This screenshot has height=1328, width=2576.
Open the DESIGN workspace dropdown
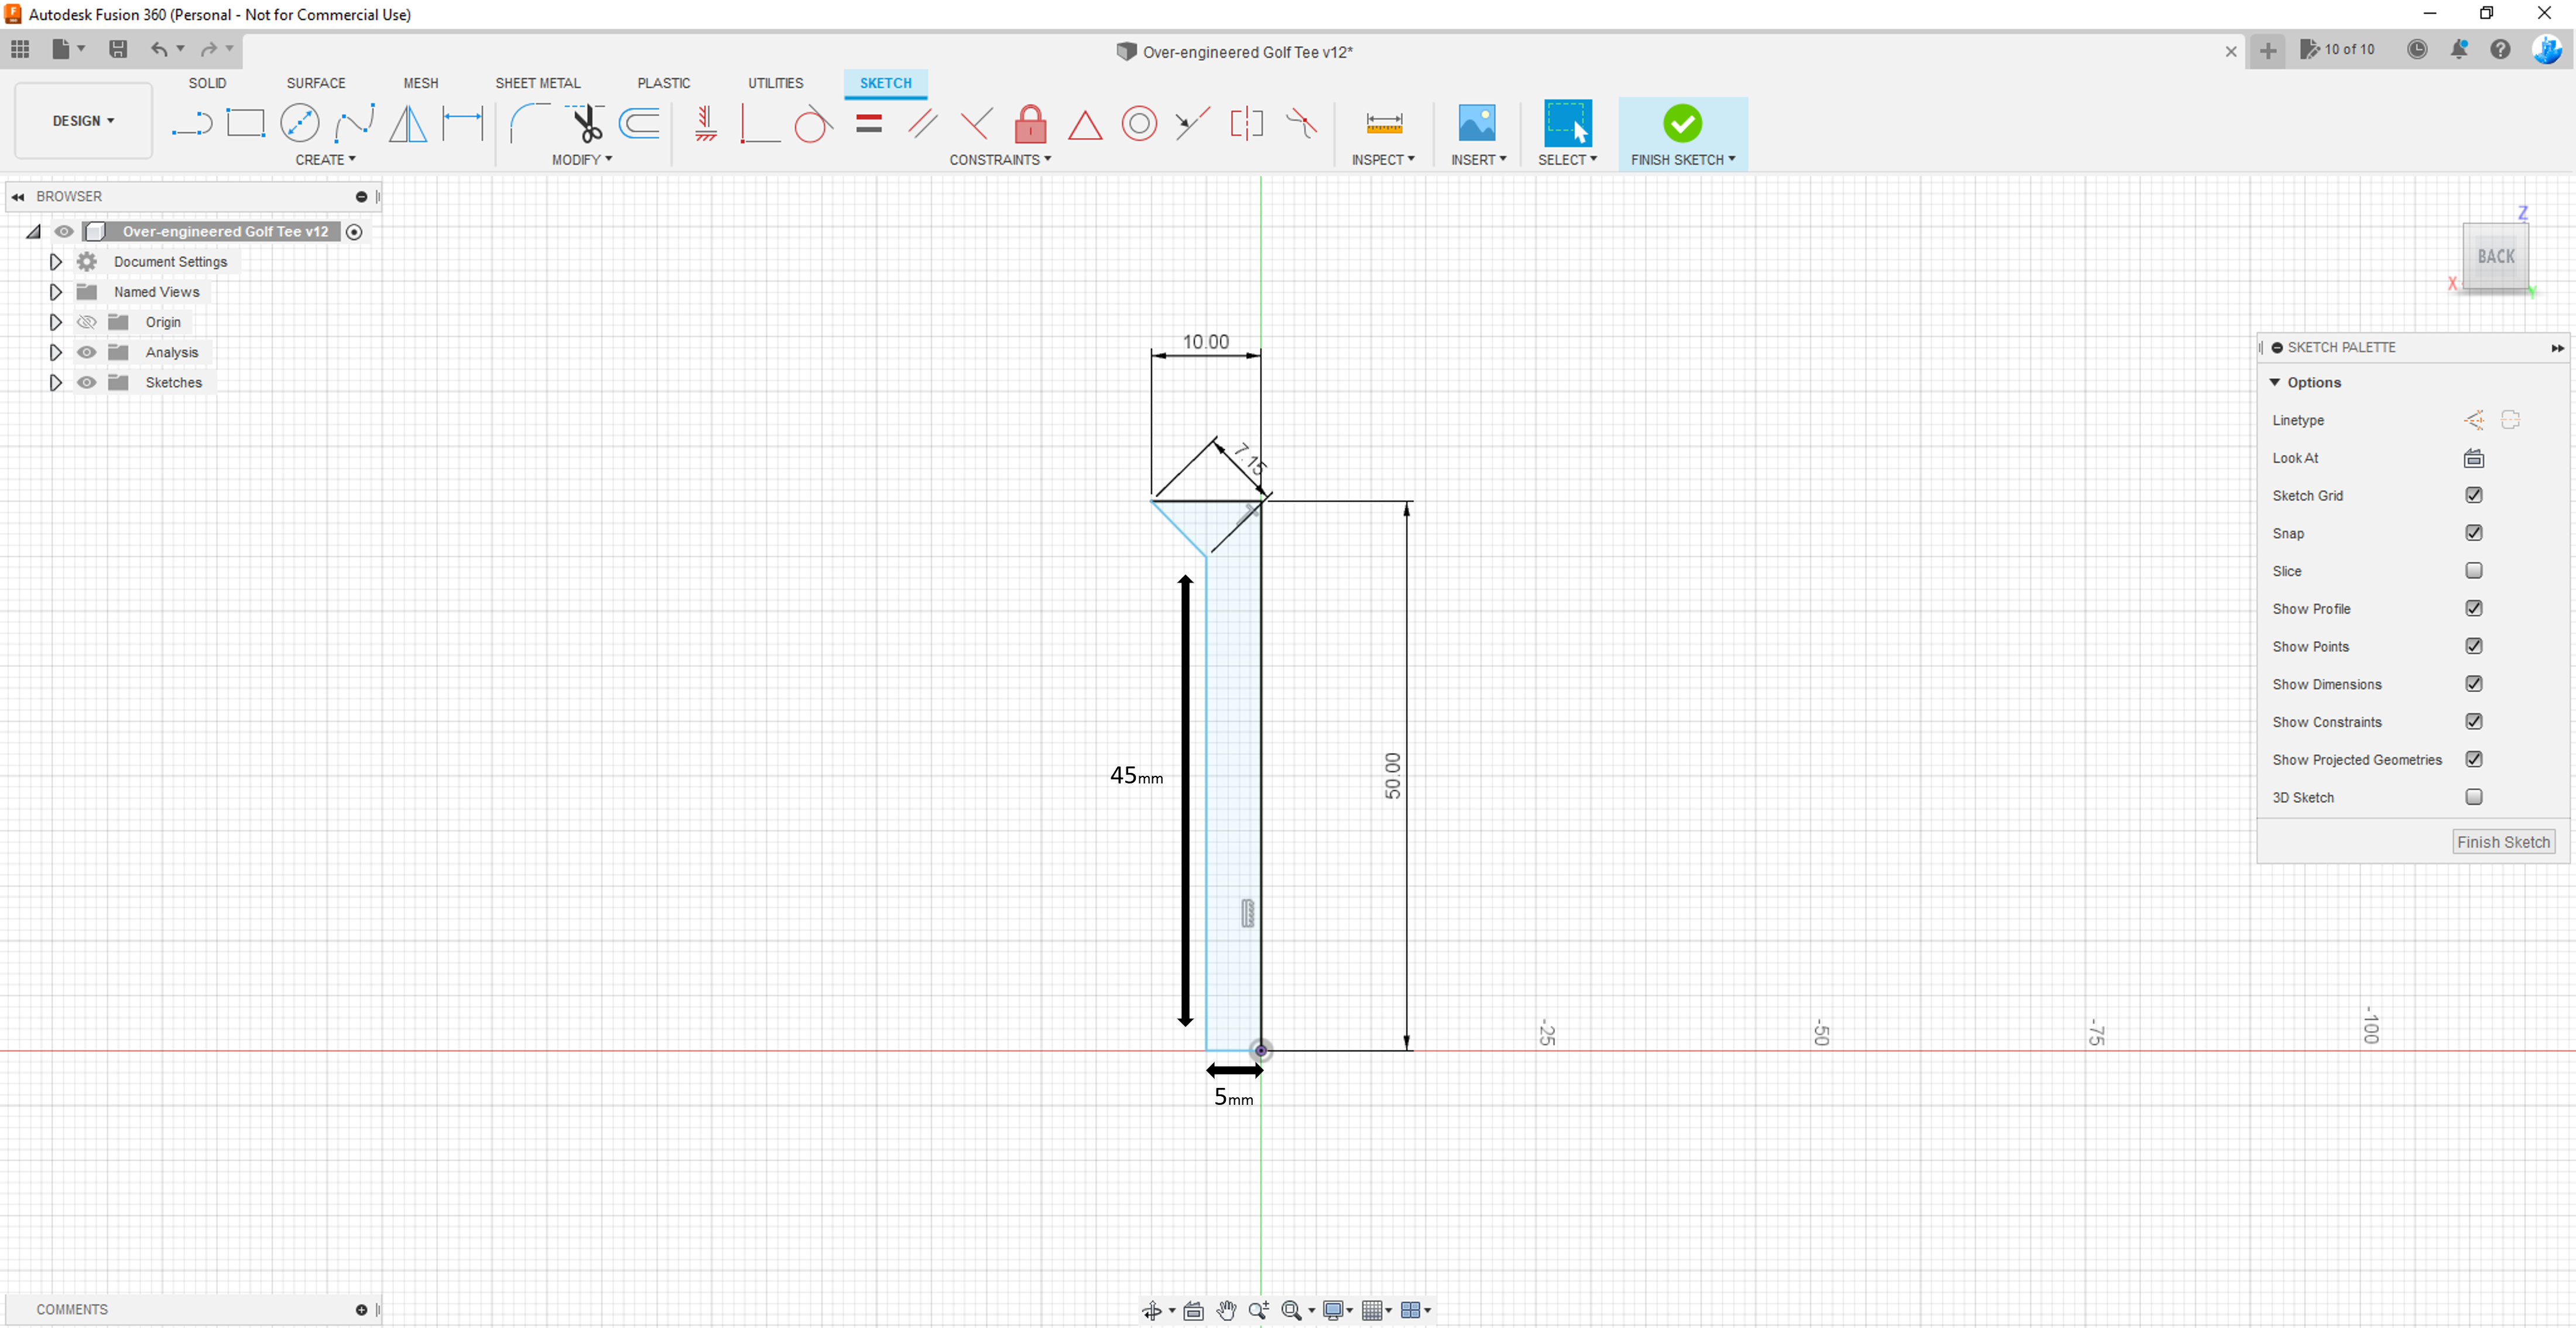point(83,121)
